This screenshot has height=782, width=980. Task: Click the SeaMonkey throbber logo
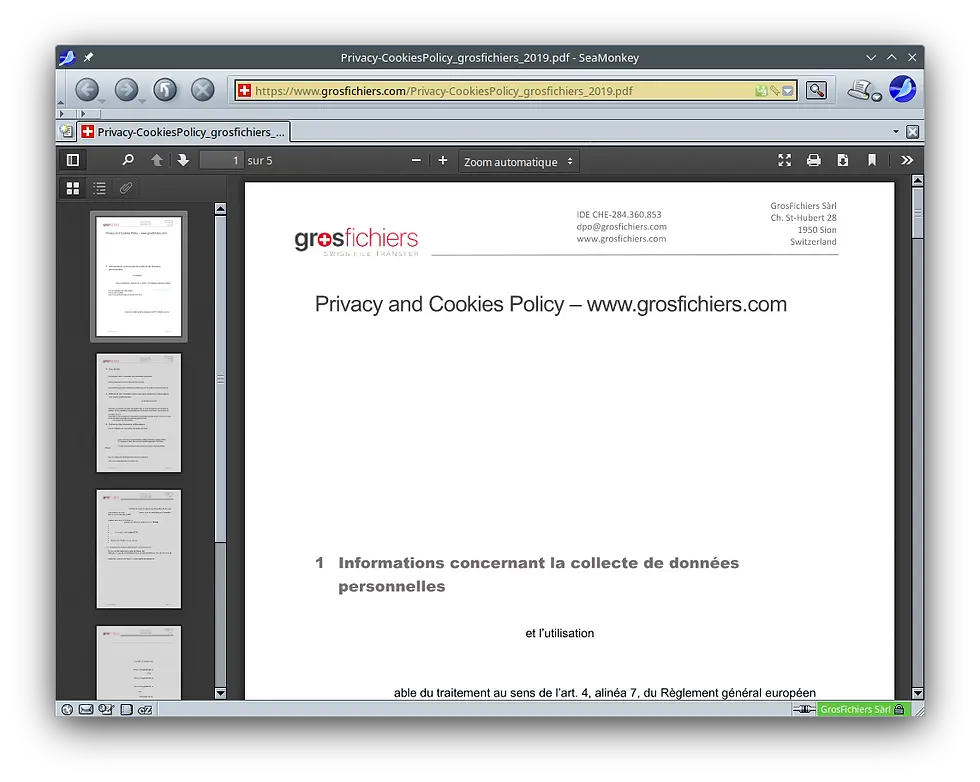[902, 89]
